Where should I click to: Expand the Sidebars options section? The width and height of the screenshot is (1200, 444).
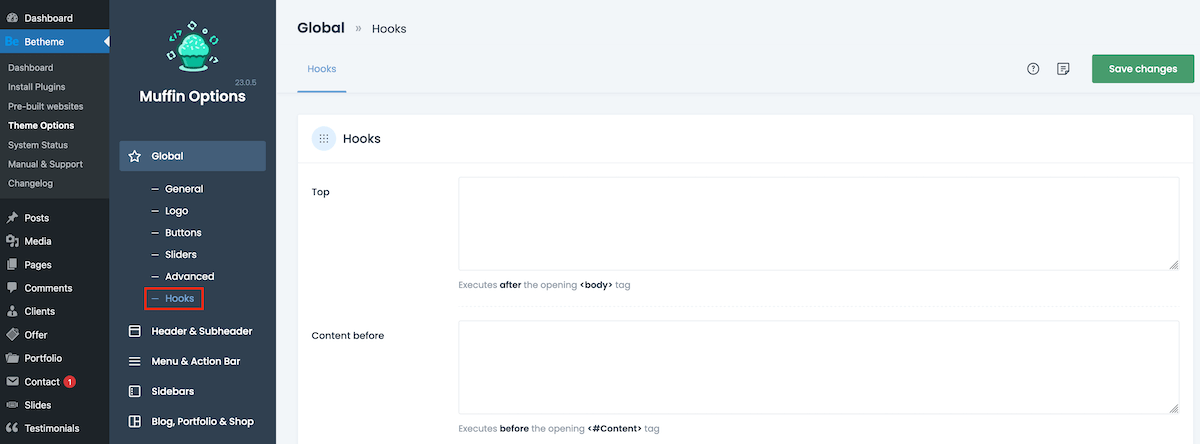[172, 391]
